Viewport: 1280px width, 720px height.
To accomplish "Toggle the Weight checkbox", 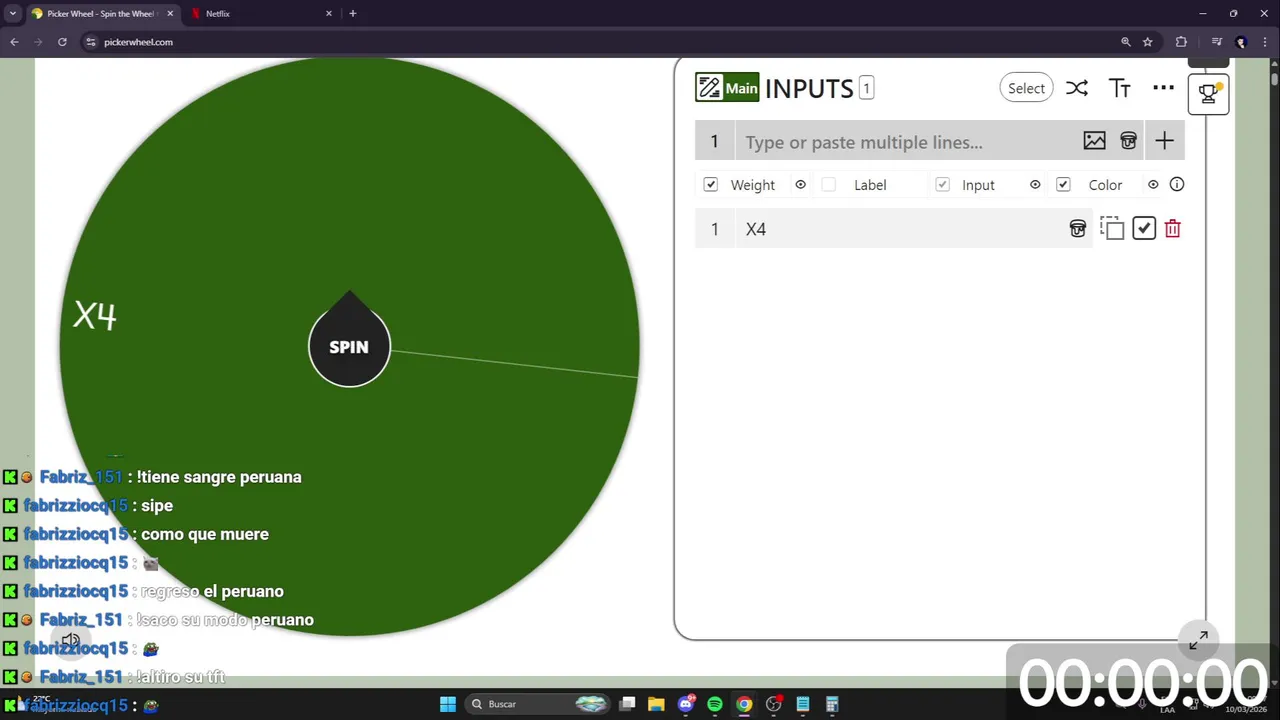I will (x=710, y=184).
